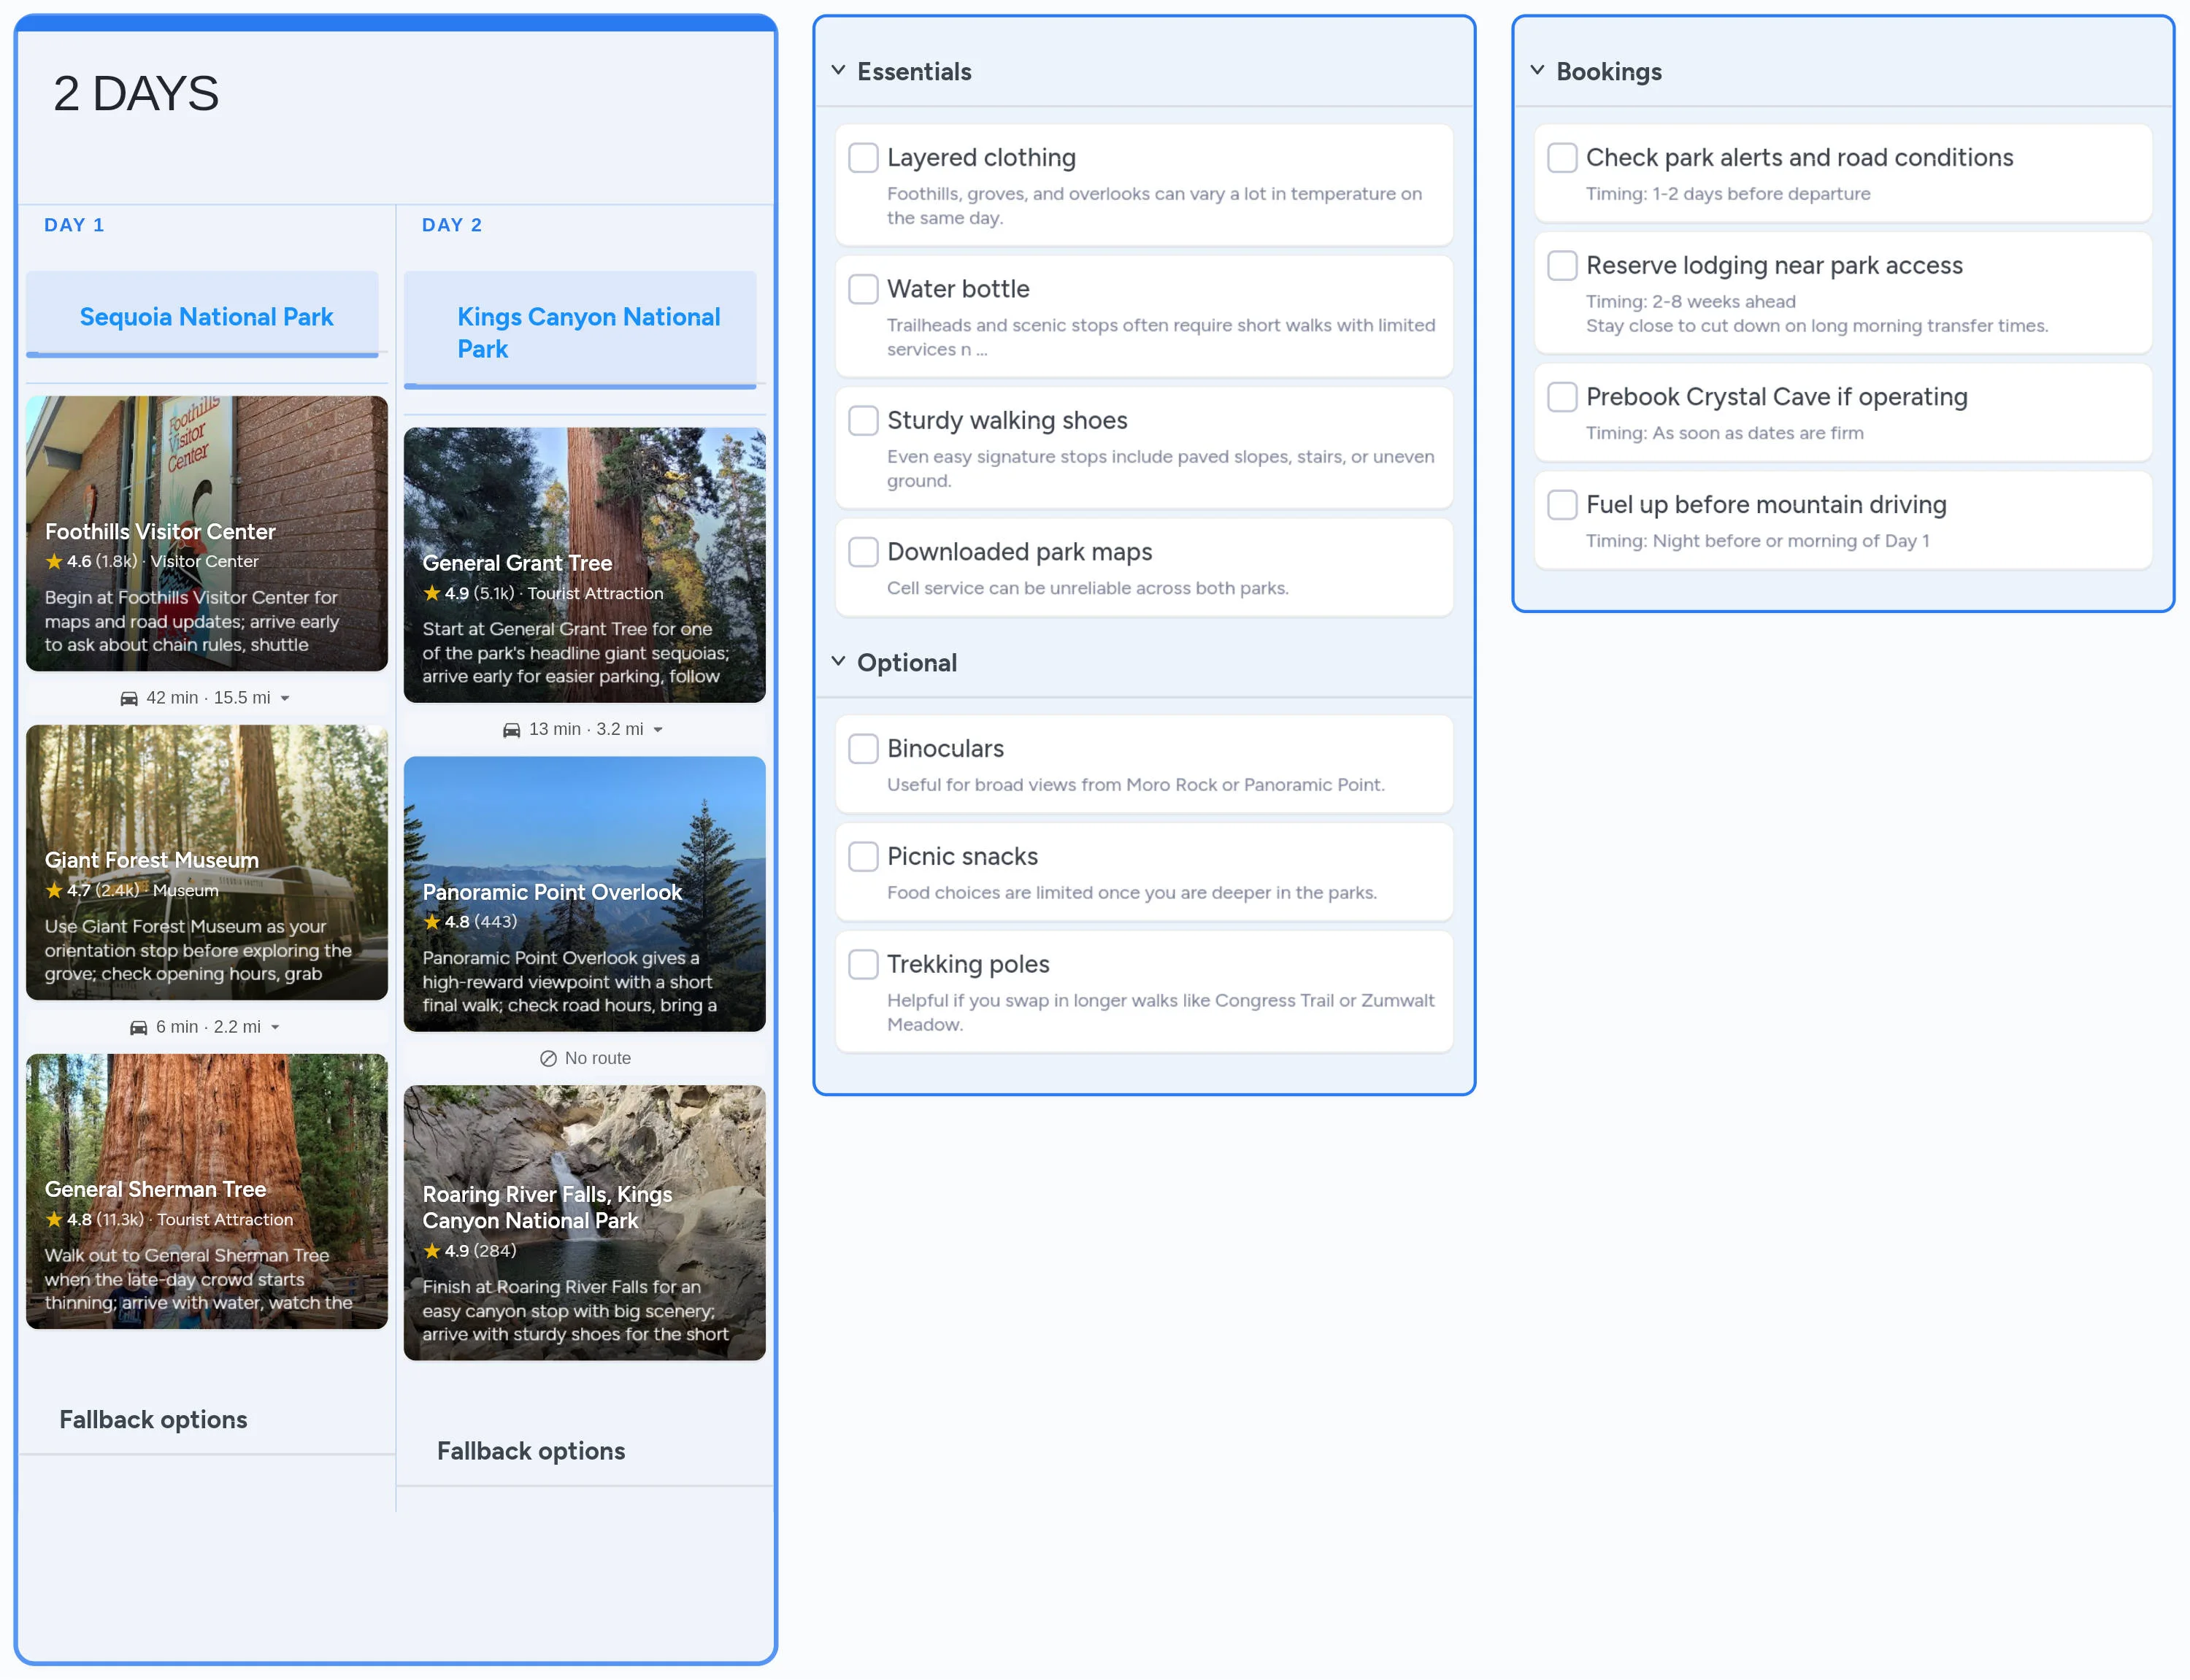The image size is (2190, 1680).
Task: Click the car icon beside the 13 min route
Action: tap(511, 729)
